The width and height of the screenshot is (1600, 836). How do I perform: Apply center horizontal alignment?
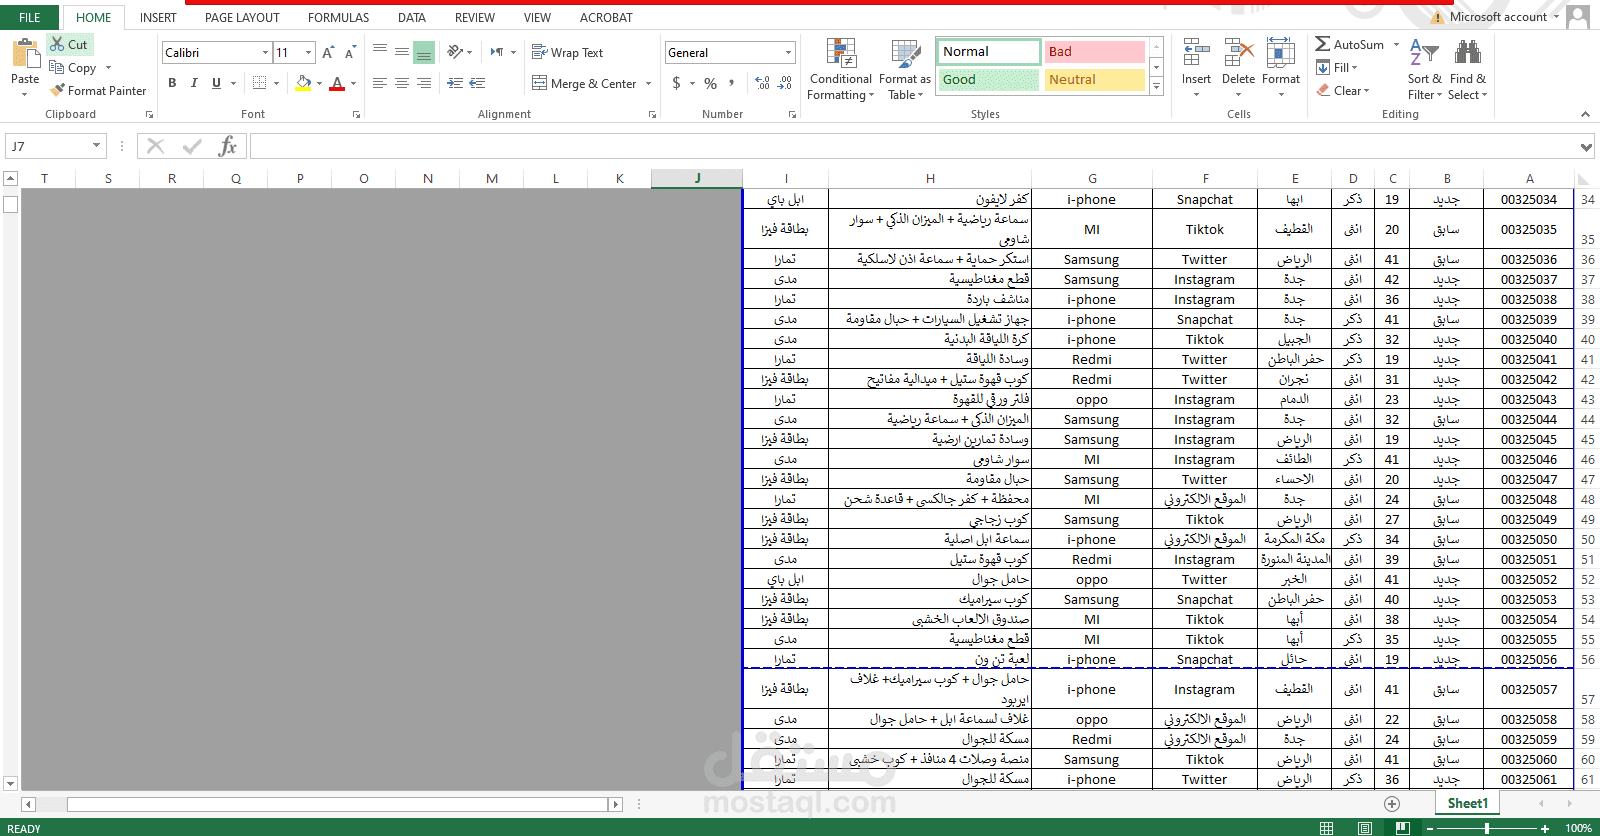[402, 83]
